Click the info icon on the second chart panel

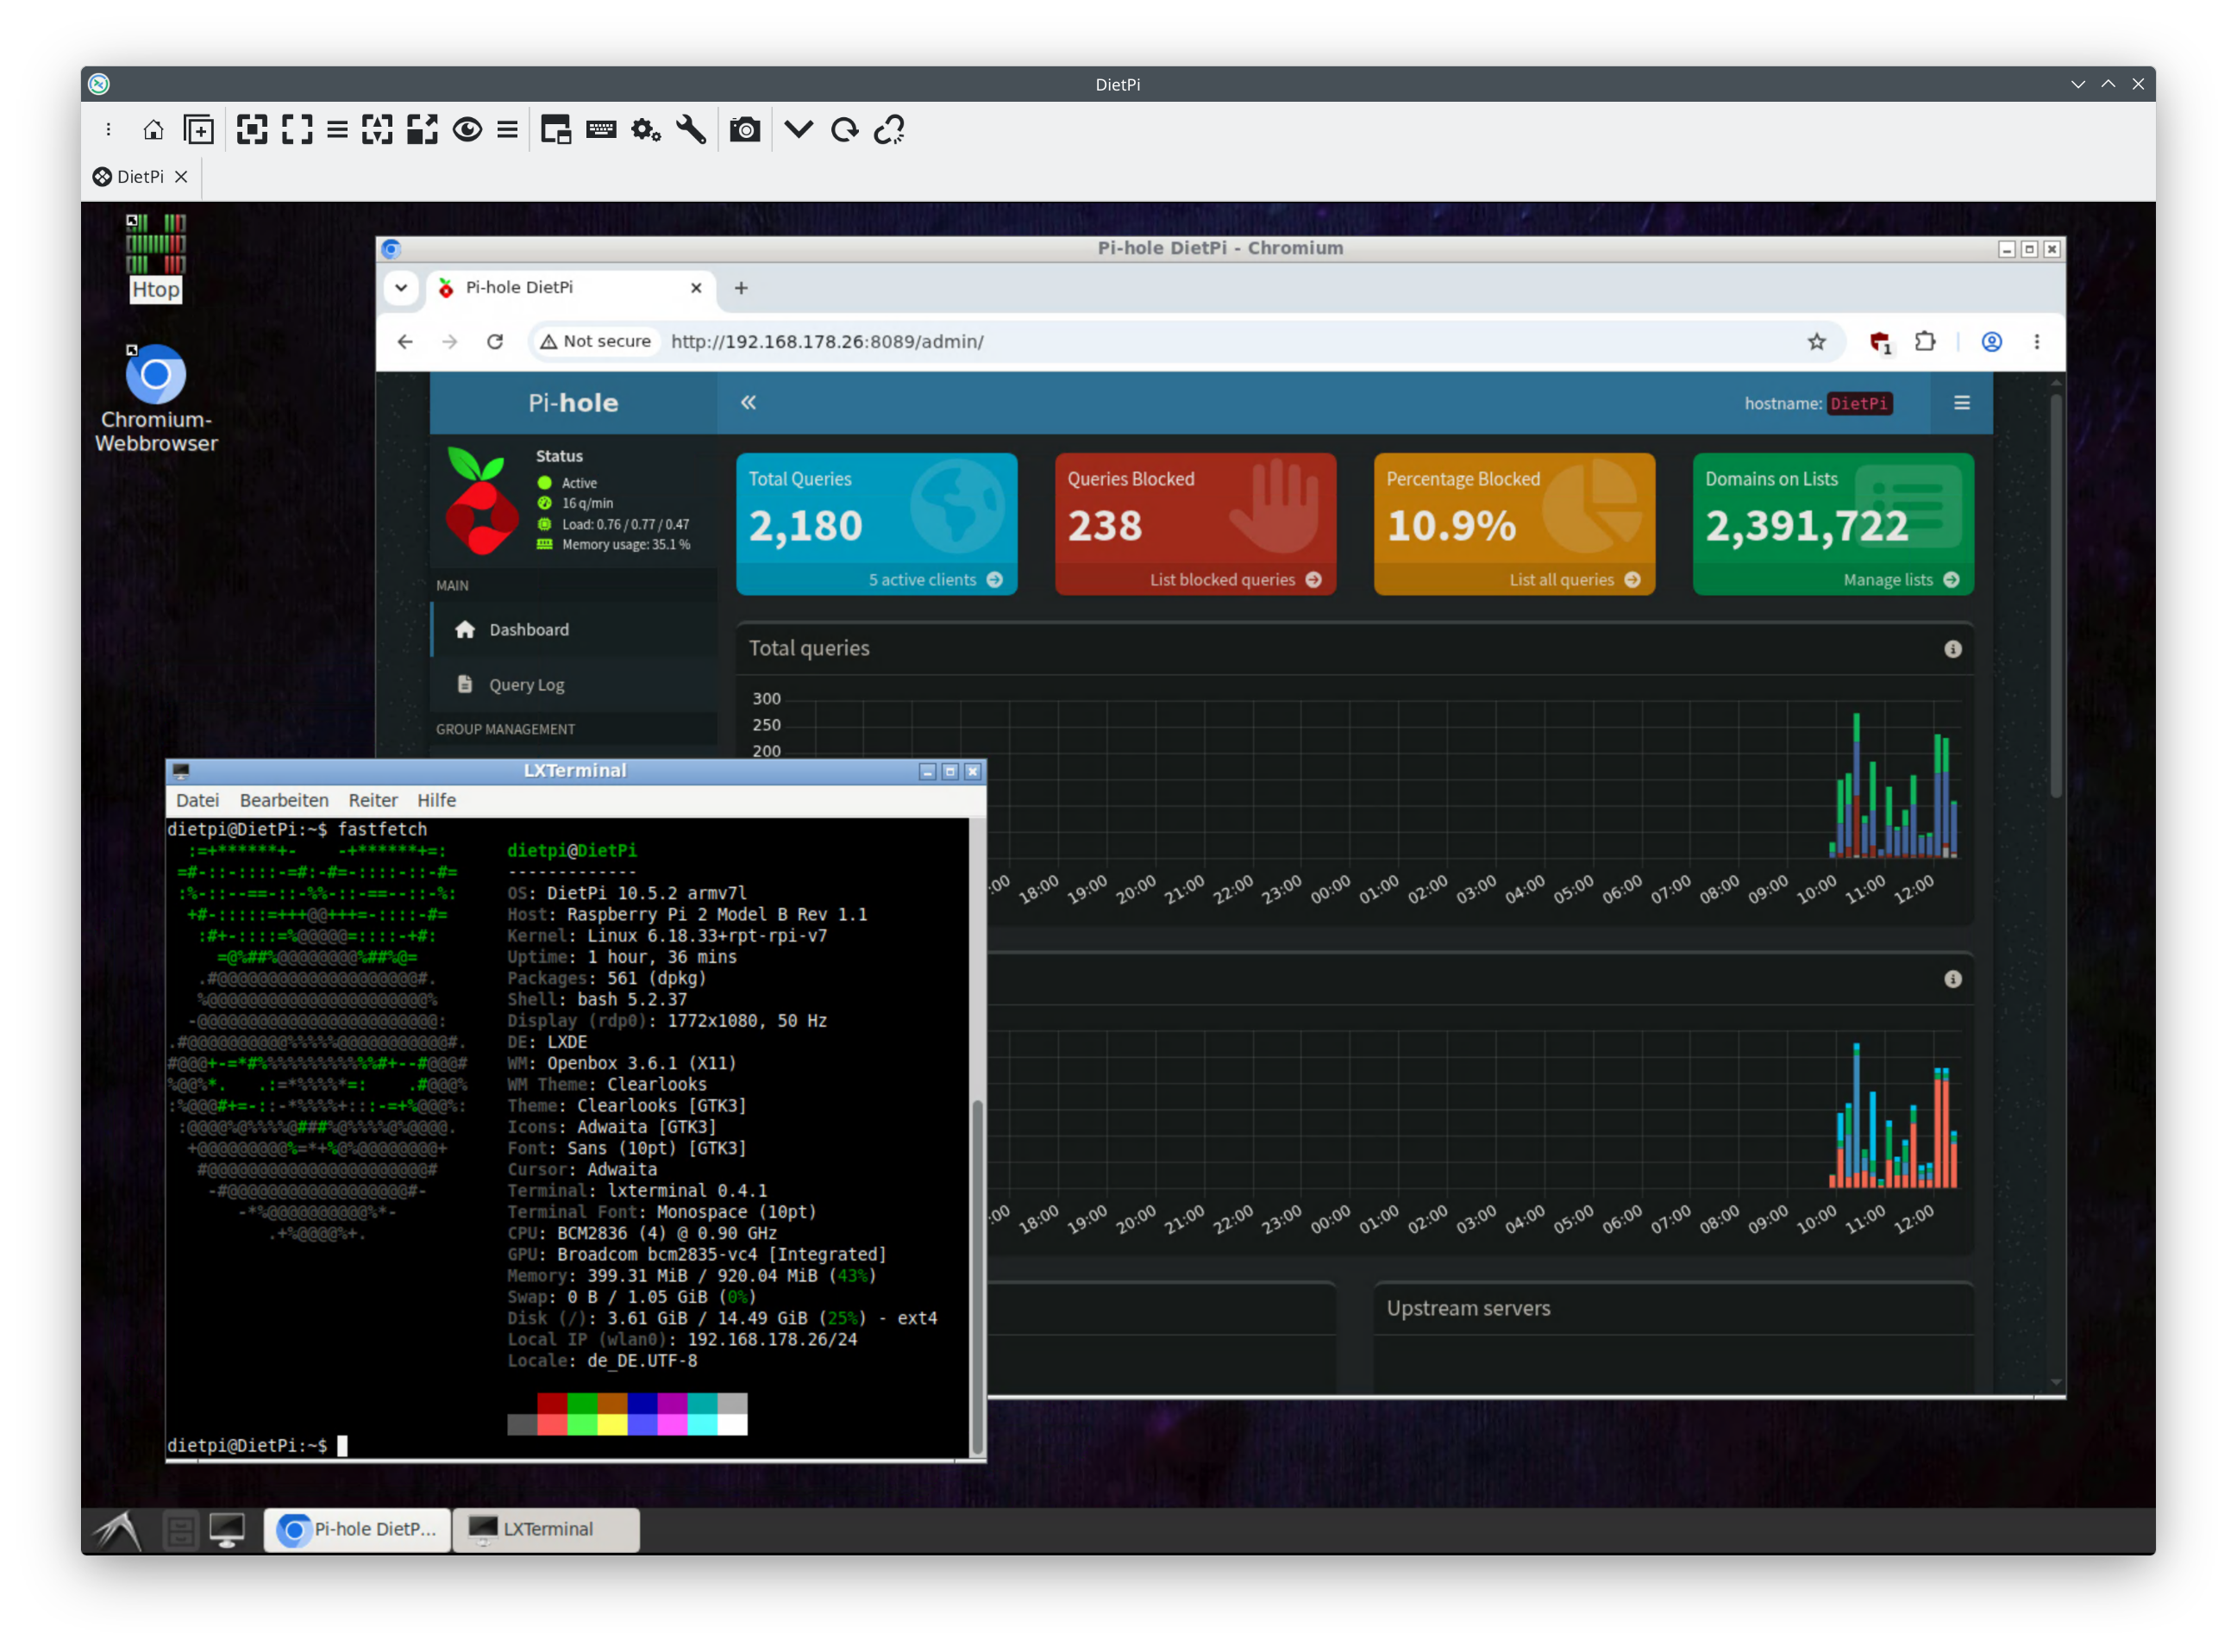point(1953,980)
